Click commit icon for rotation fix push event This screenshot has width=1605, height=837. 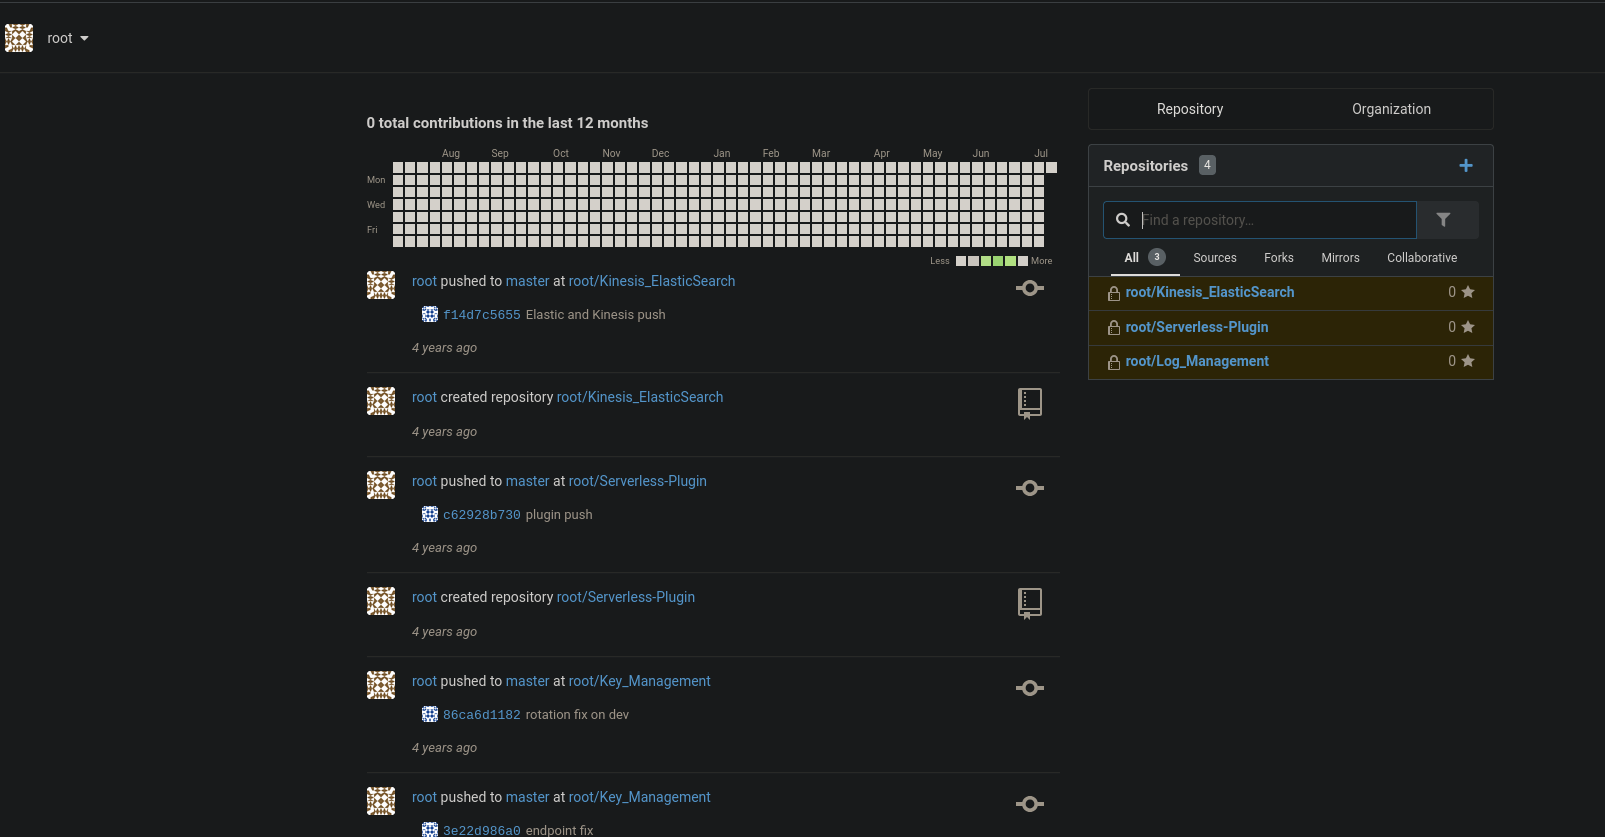point(1030,688)
